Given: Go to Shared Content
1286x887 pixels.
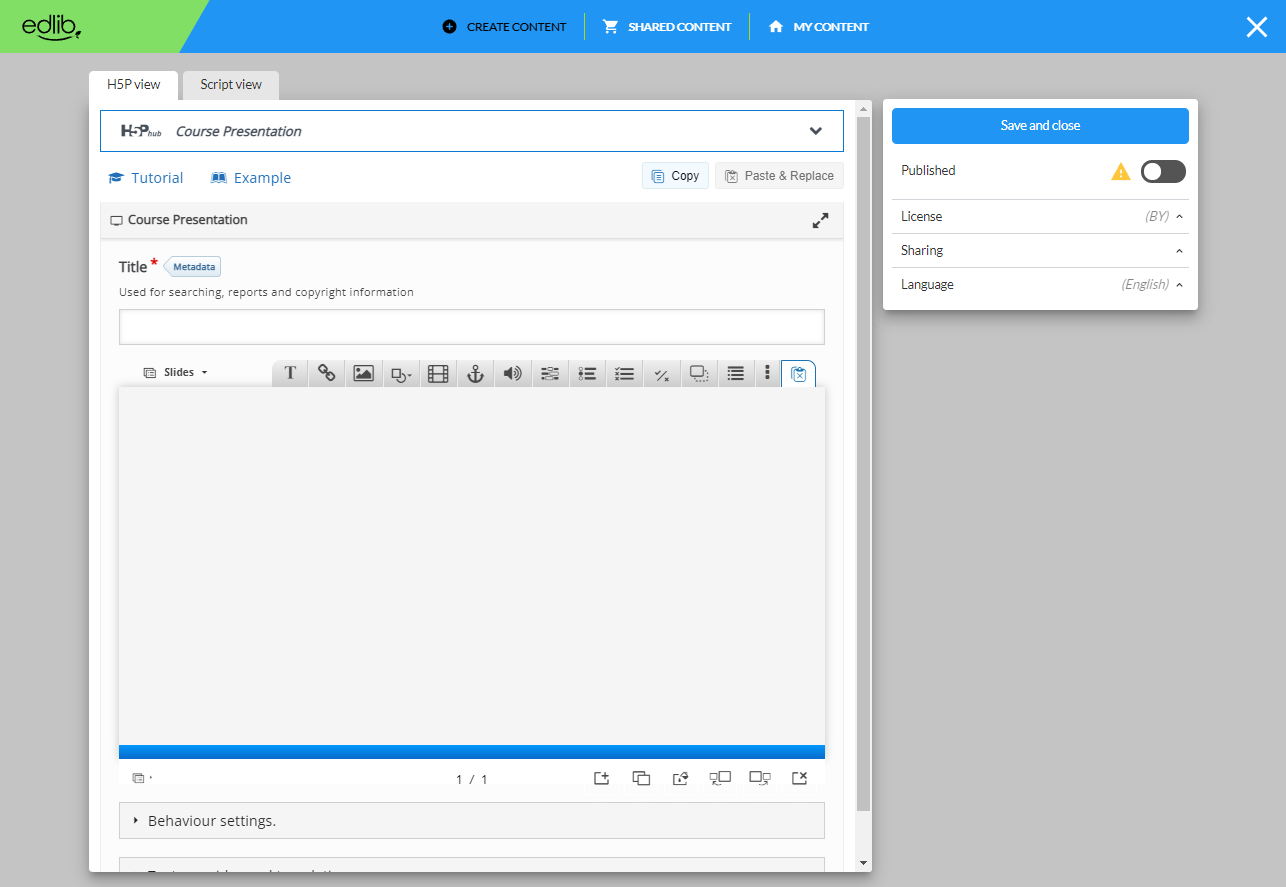Looking at the screenshot, I should point(667,27).
